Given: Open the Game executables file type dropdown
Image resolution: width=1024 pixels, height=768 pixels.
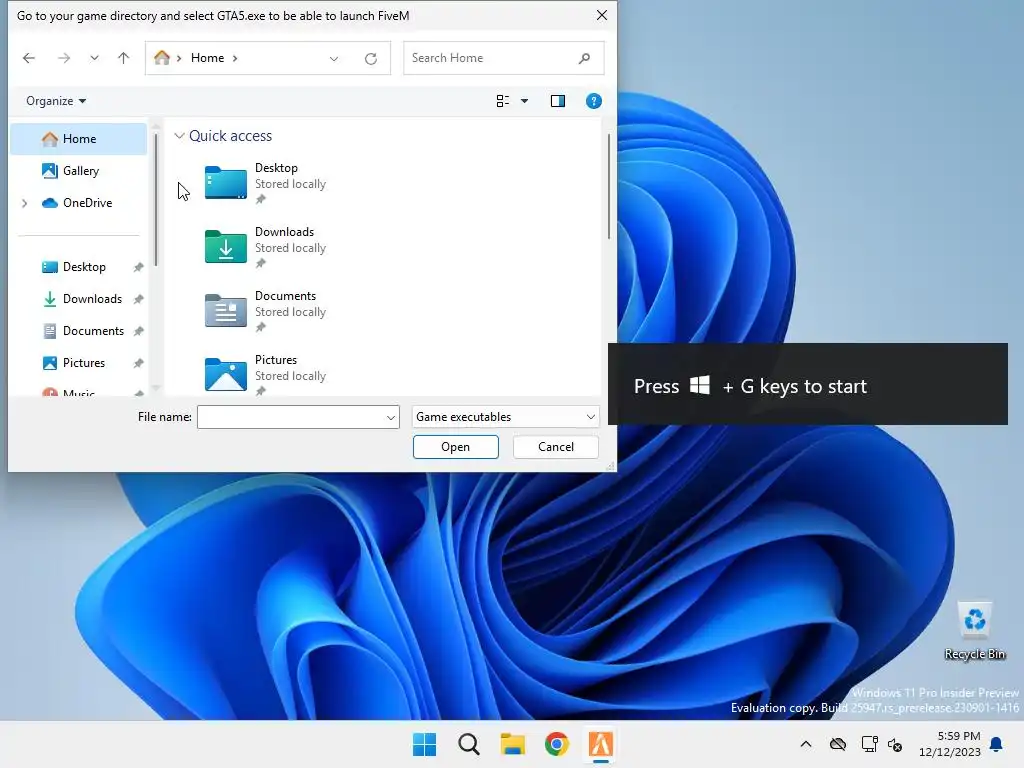Looking at the screenshot, I should point(505,417).
